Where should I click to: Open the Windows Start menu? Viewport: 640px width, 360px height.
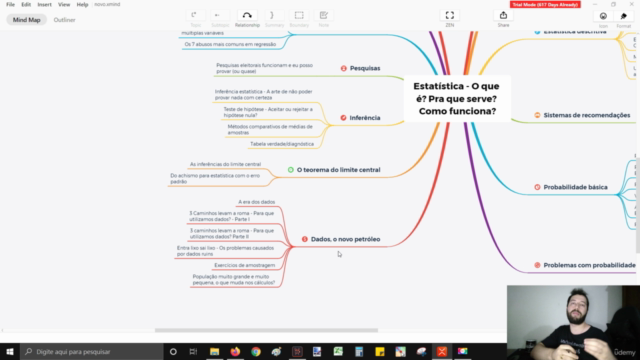click(10, 351)
